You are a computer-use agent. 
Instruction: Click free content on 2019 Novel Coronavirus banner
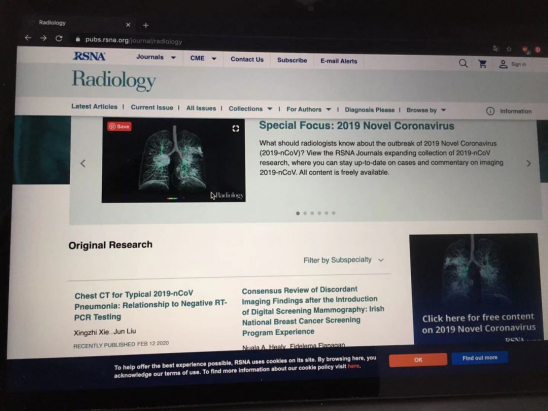point(475,288)
